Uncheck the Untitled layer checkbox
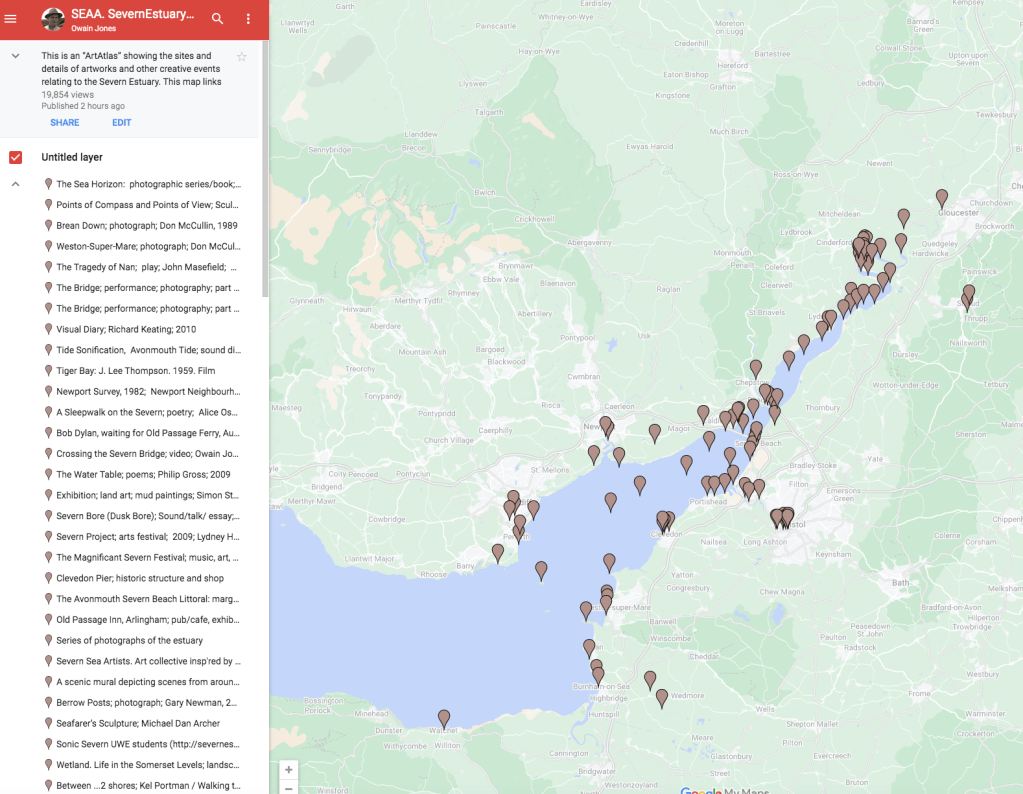This screenshot has width=1023, height=794. click(x=15, y=157)
